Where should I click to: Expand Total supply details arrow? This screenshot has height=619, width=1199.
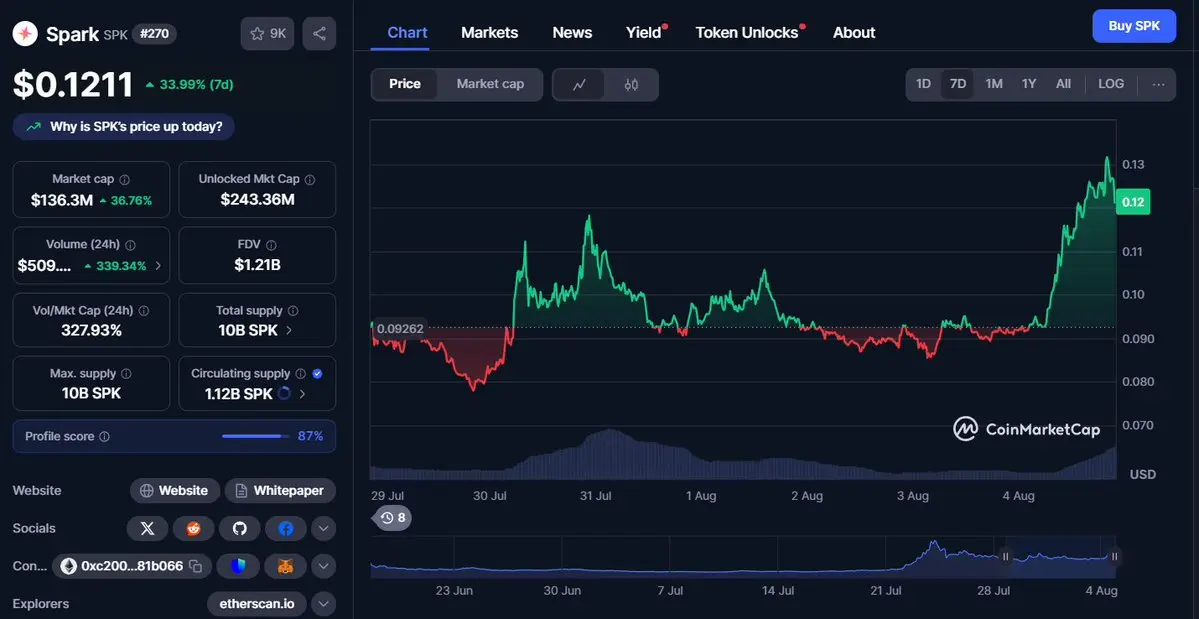[289, 331]
